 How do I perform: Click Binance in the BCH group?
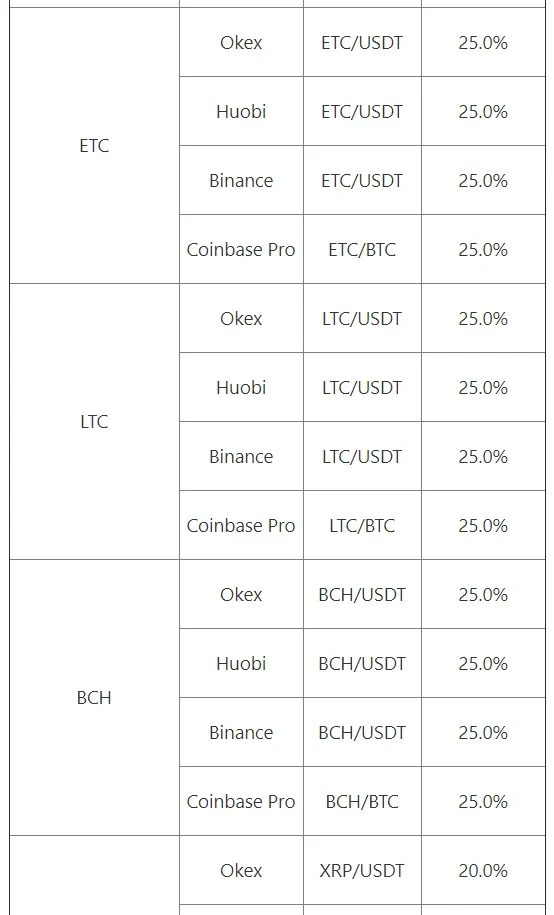241,732
